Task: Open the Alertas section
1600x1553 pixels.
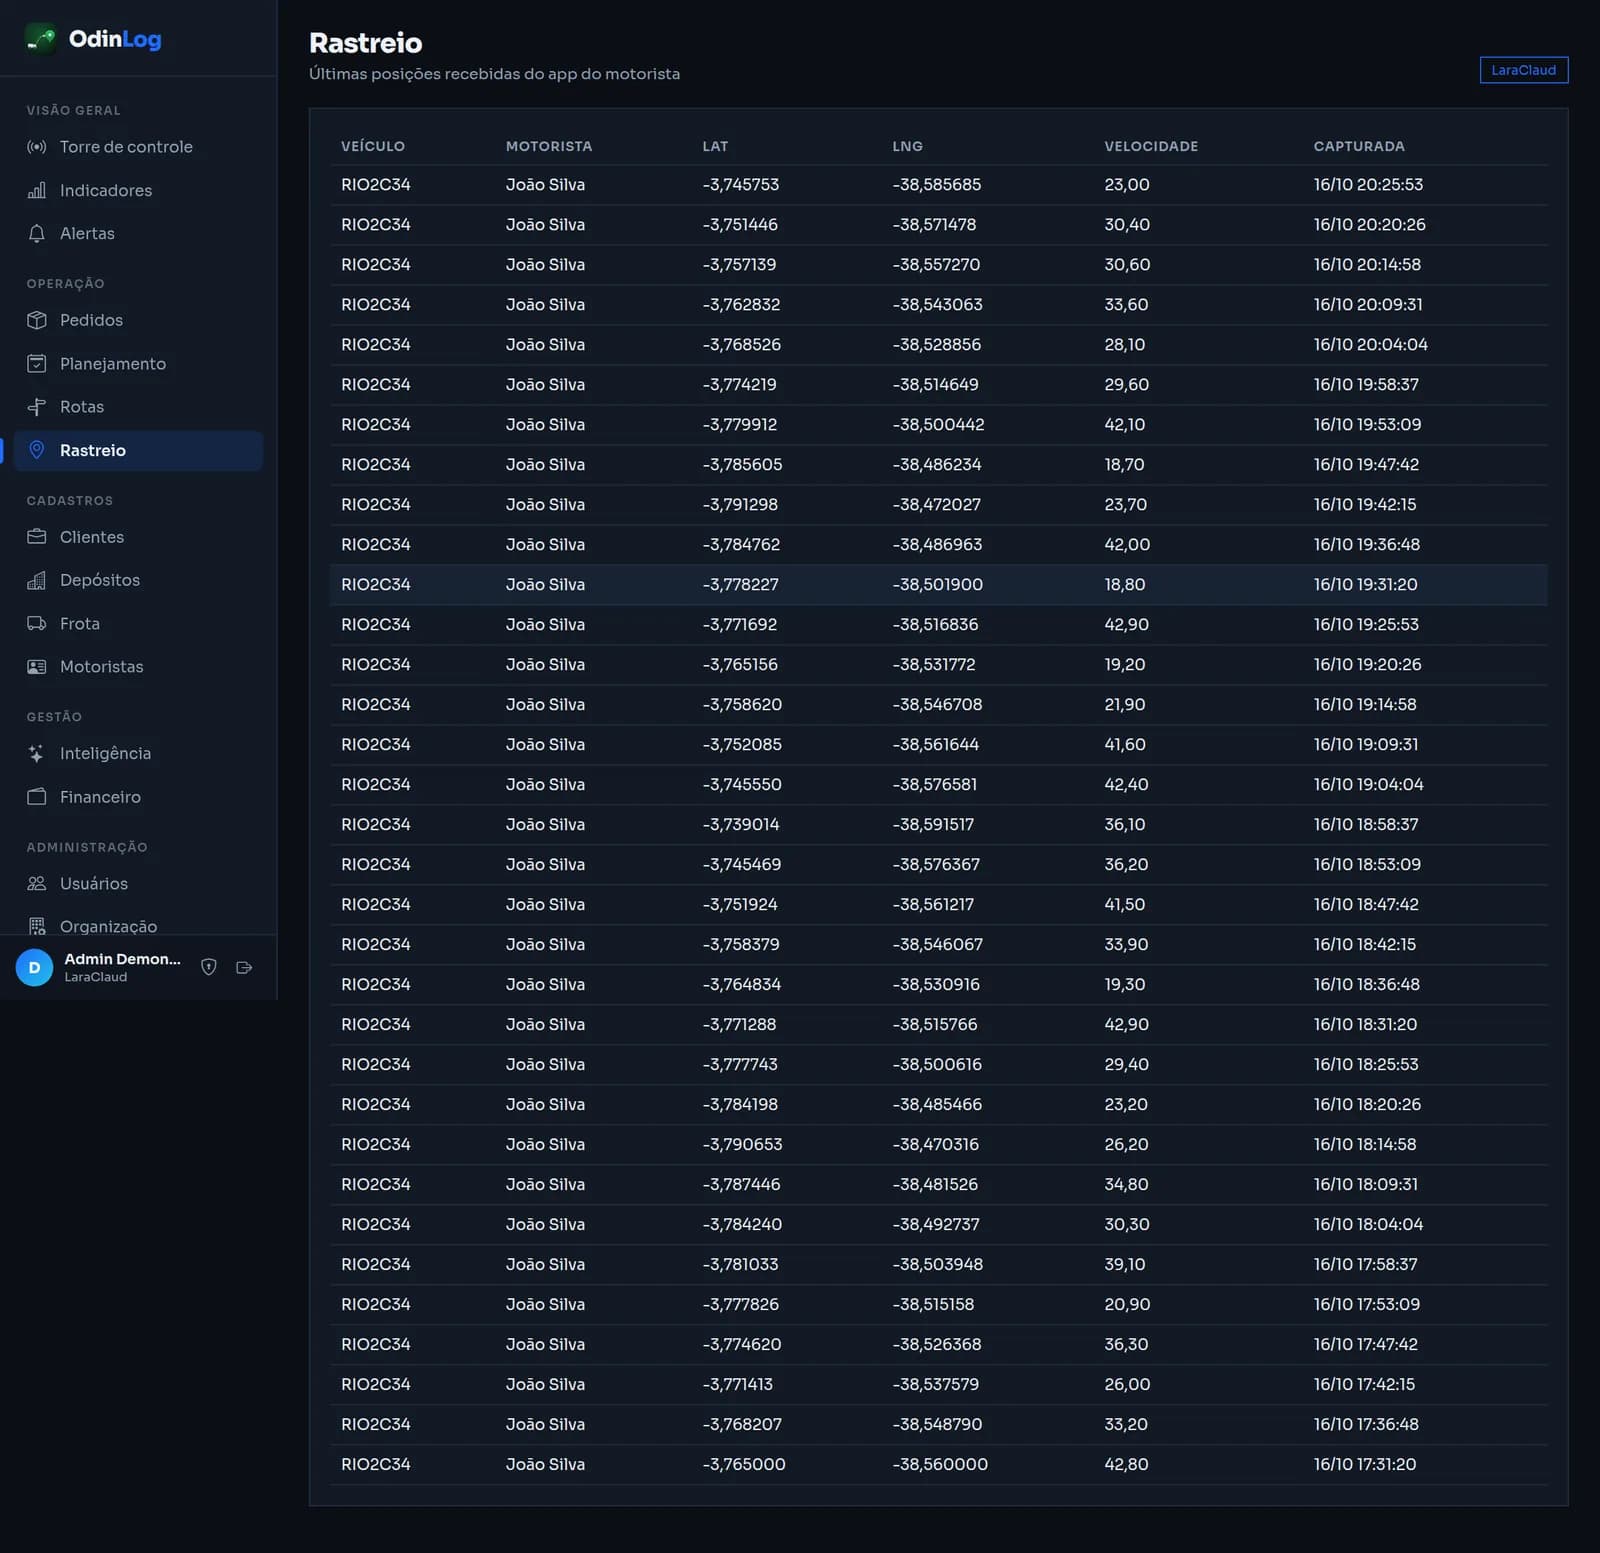Action: pos(139,233)
